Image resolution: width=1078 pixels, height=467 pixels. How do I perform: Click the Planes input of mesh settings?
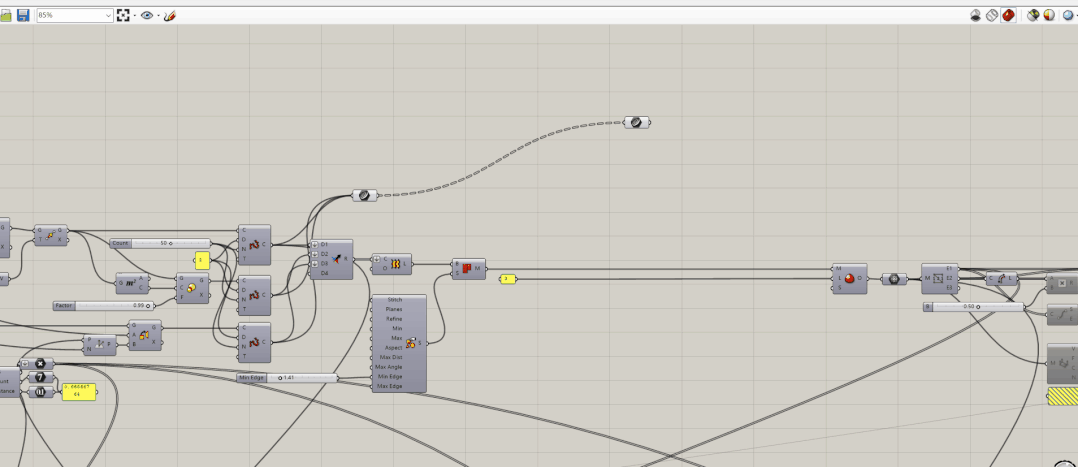(x=394, y=309)
